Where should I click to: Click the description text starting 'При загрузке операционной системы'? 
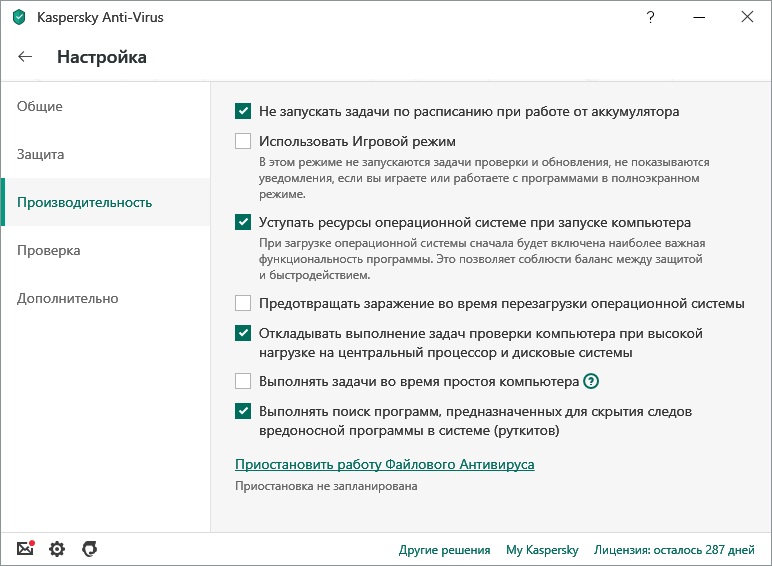pos(482,259)
